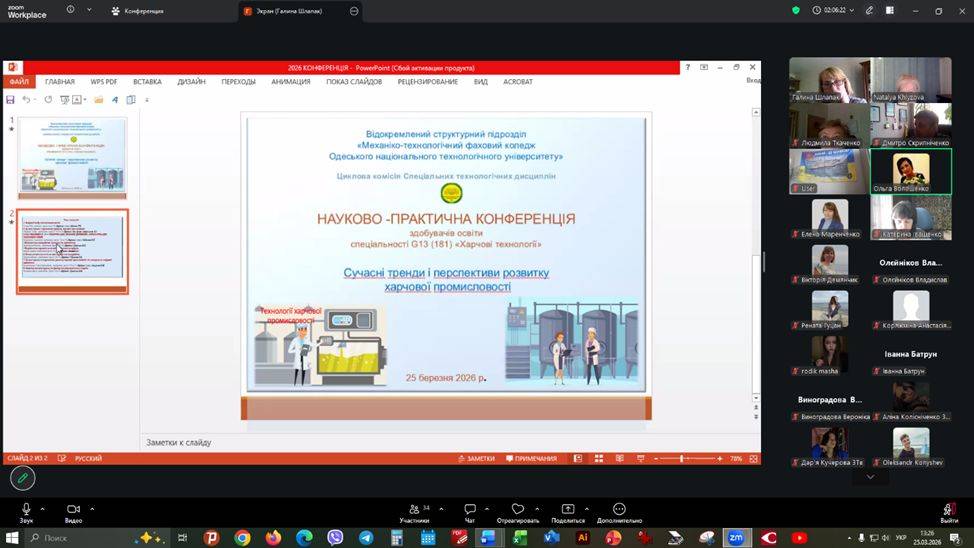
Task: Mute the microphone with Звук button
Action: [x=26, y=510]
